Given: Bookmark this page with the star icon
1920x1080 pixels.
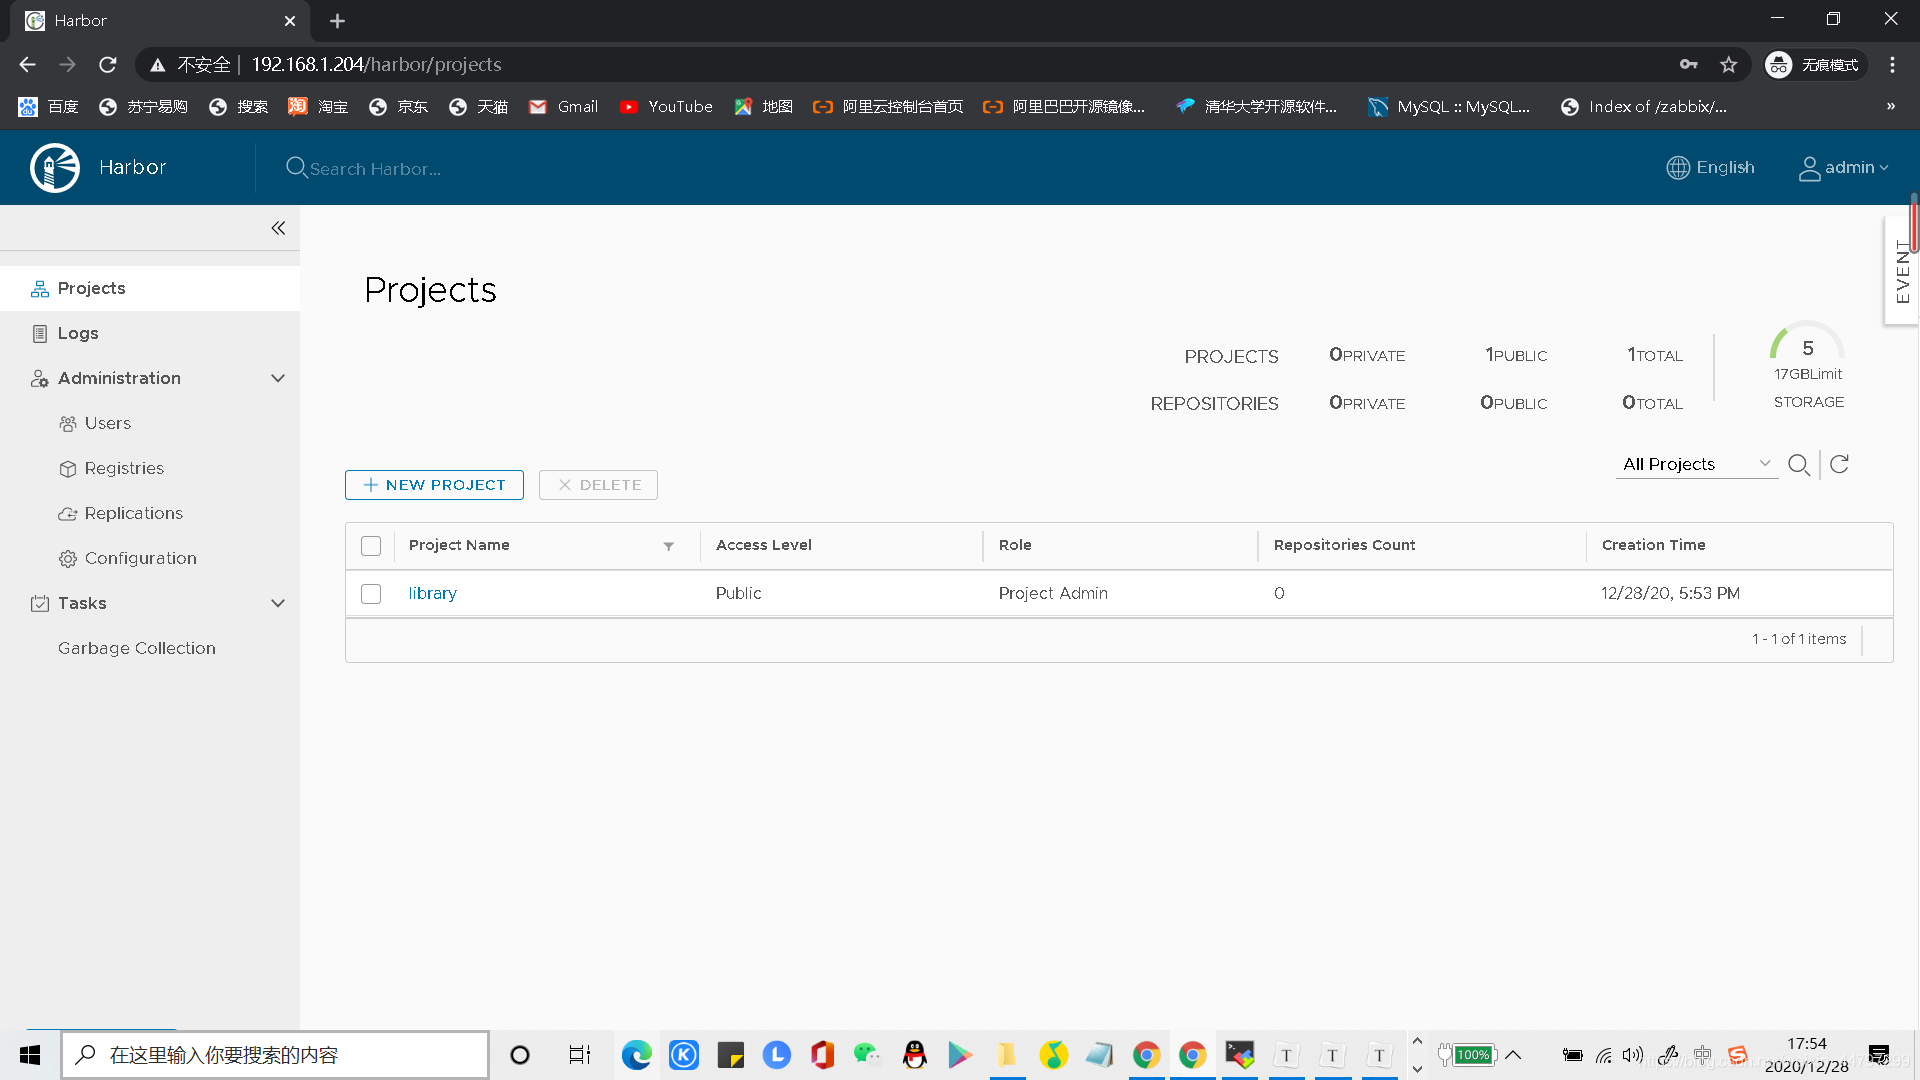Looking at the screenshot, I should (x=1729, y=65).
